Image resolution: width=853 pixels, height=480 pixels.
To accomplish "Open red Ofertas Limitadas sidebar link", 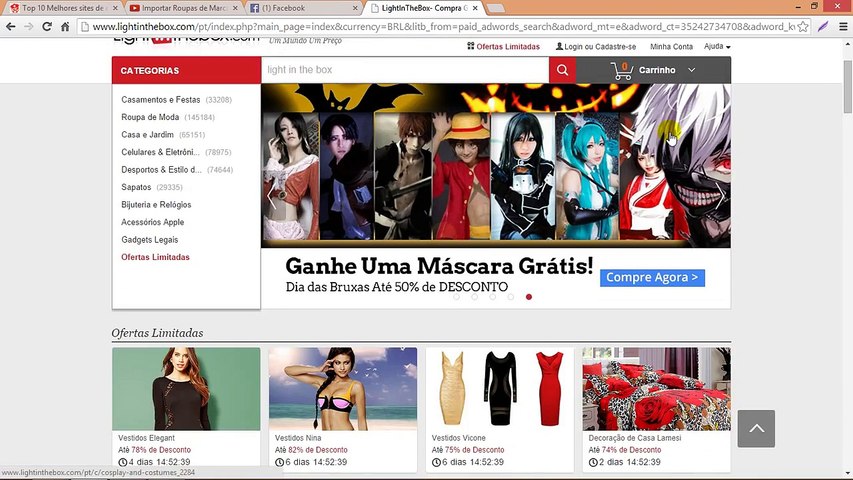I will [155, 257].
